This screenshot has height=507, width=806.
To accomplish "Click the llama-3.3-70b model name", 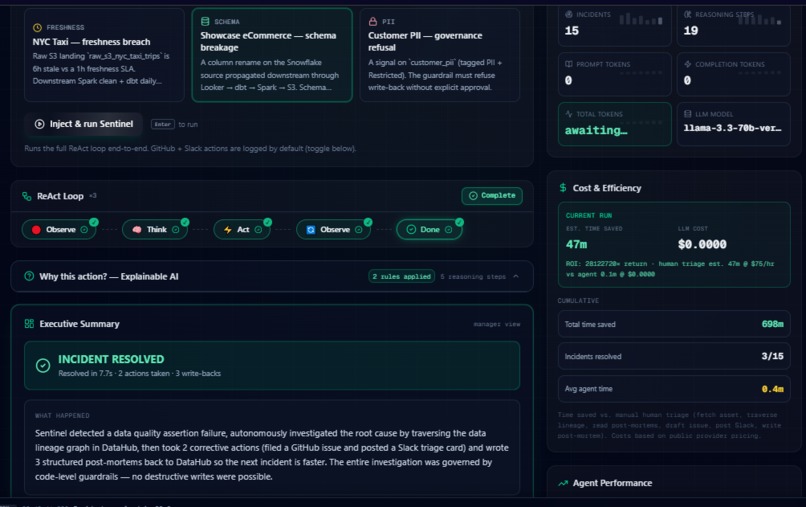I will [x=732, y=128].
